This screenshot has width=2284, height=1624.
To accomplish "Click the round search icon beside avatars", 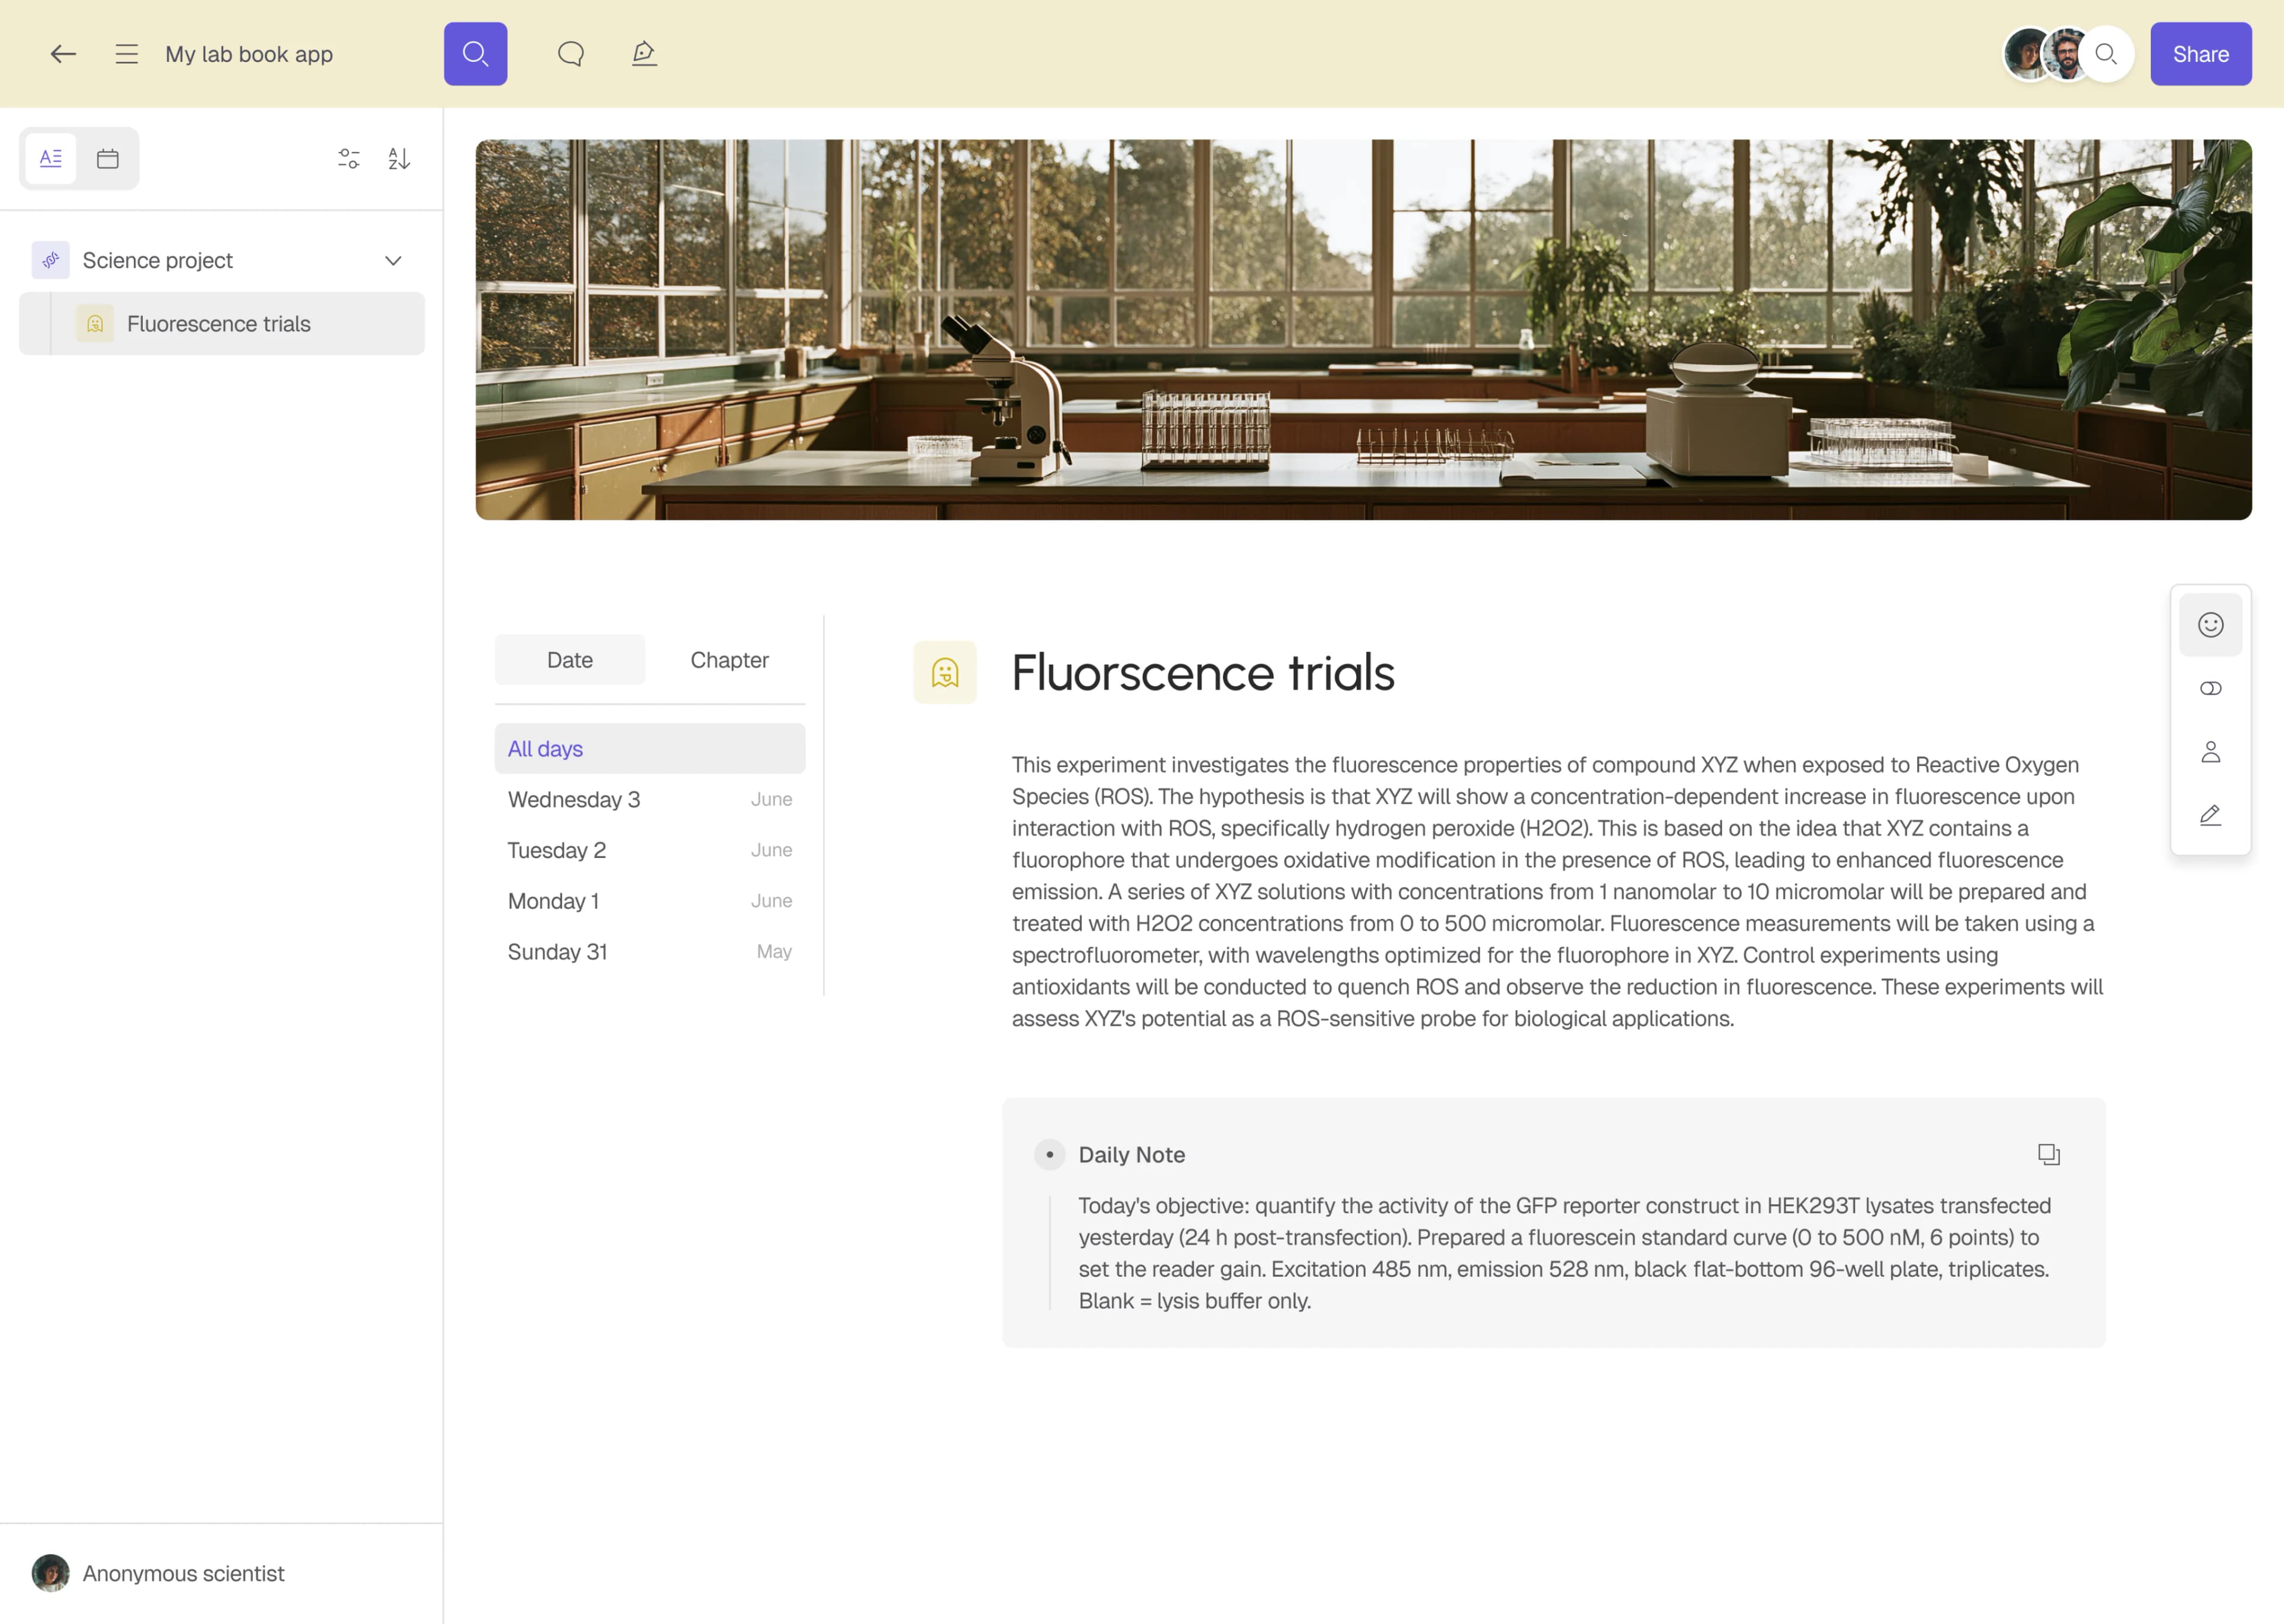I will click(2106, 54).
